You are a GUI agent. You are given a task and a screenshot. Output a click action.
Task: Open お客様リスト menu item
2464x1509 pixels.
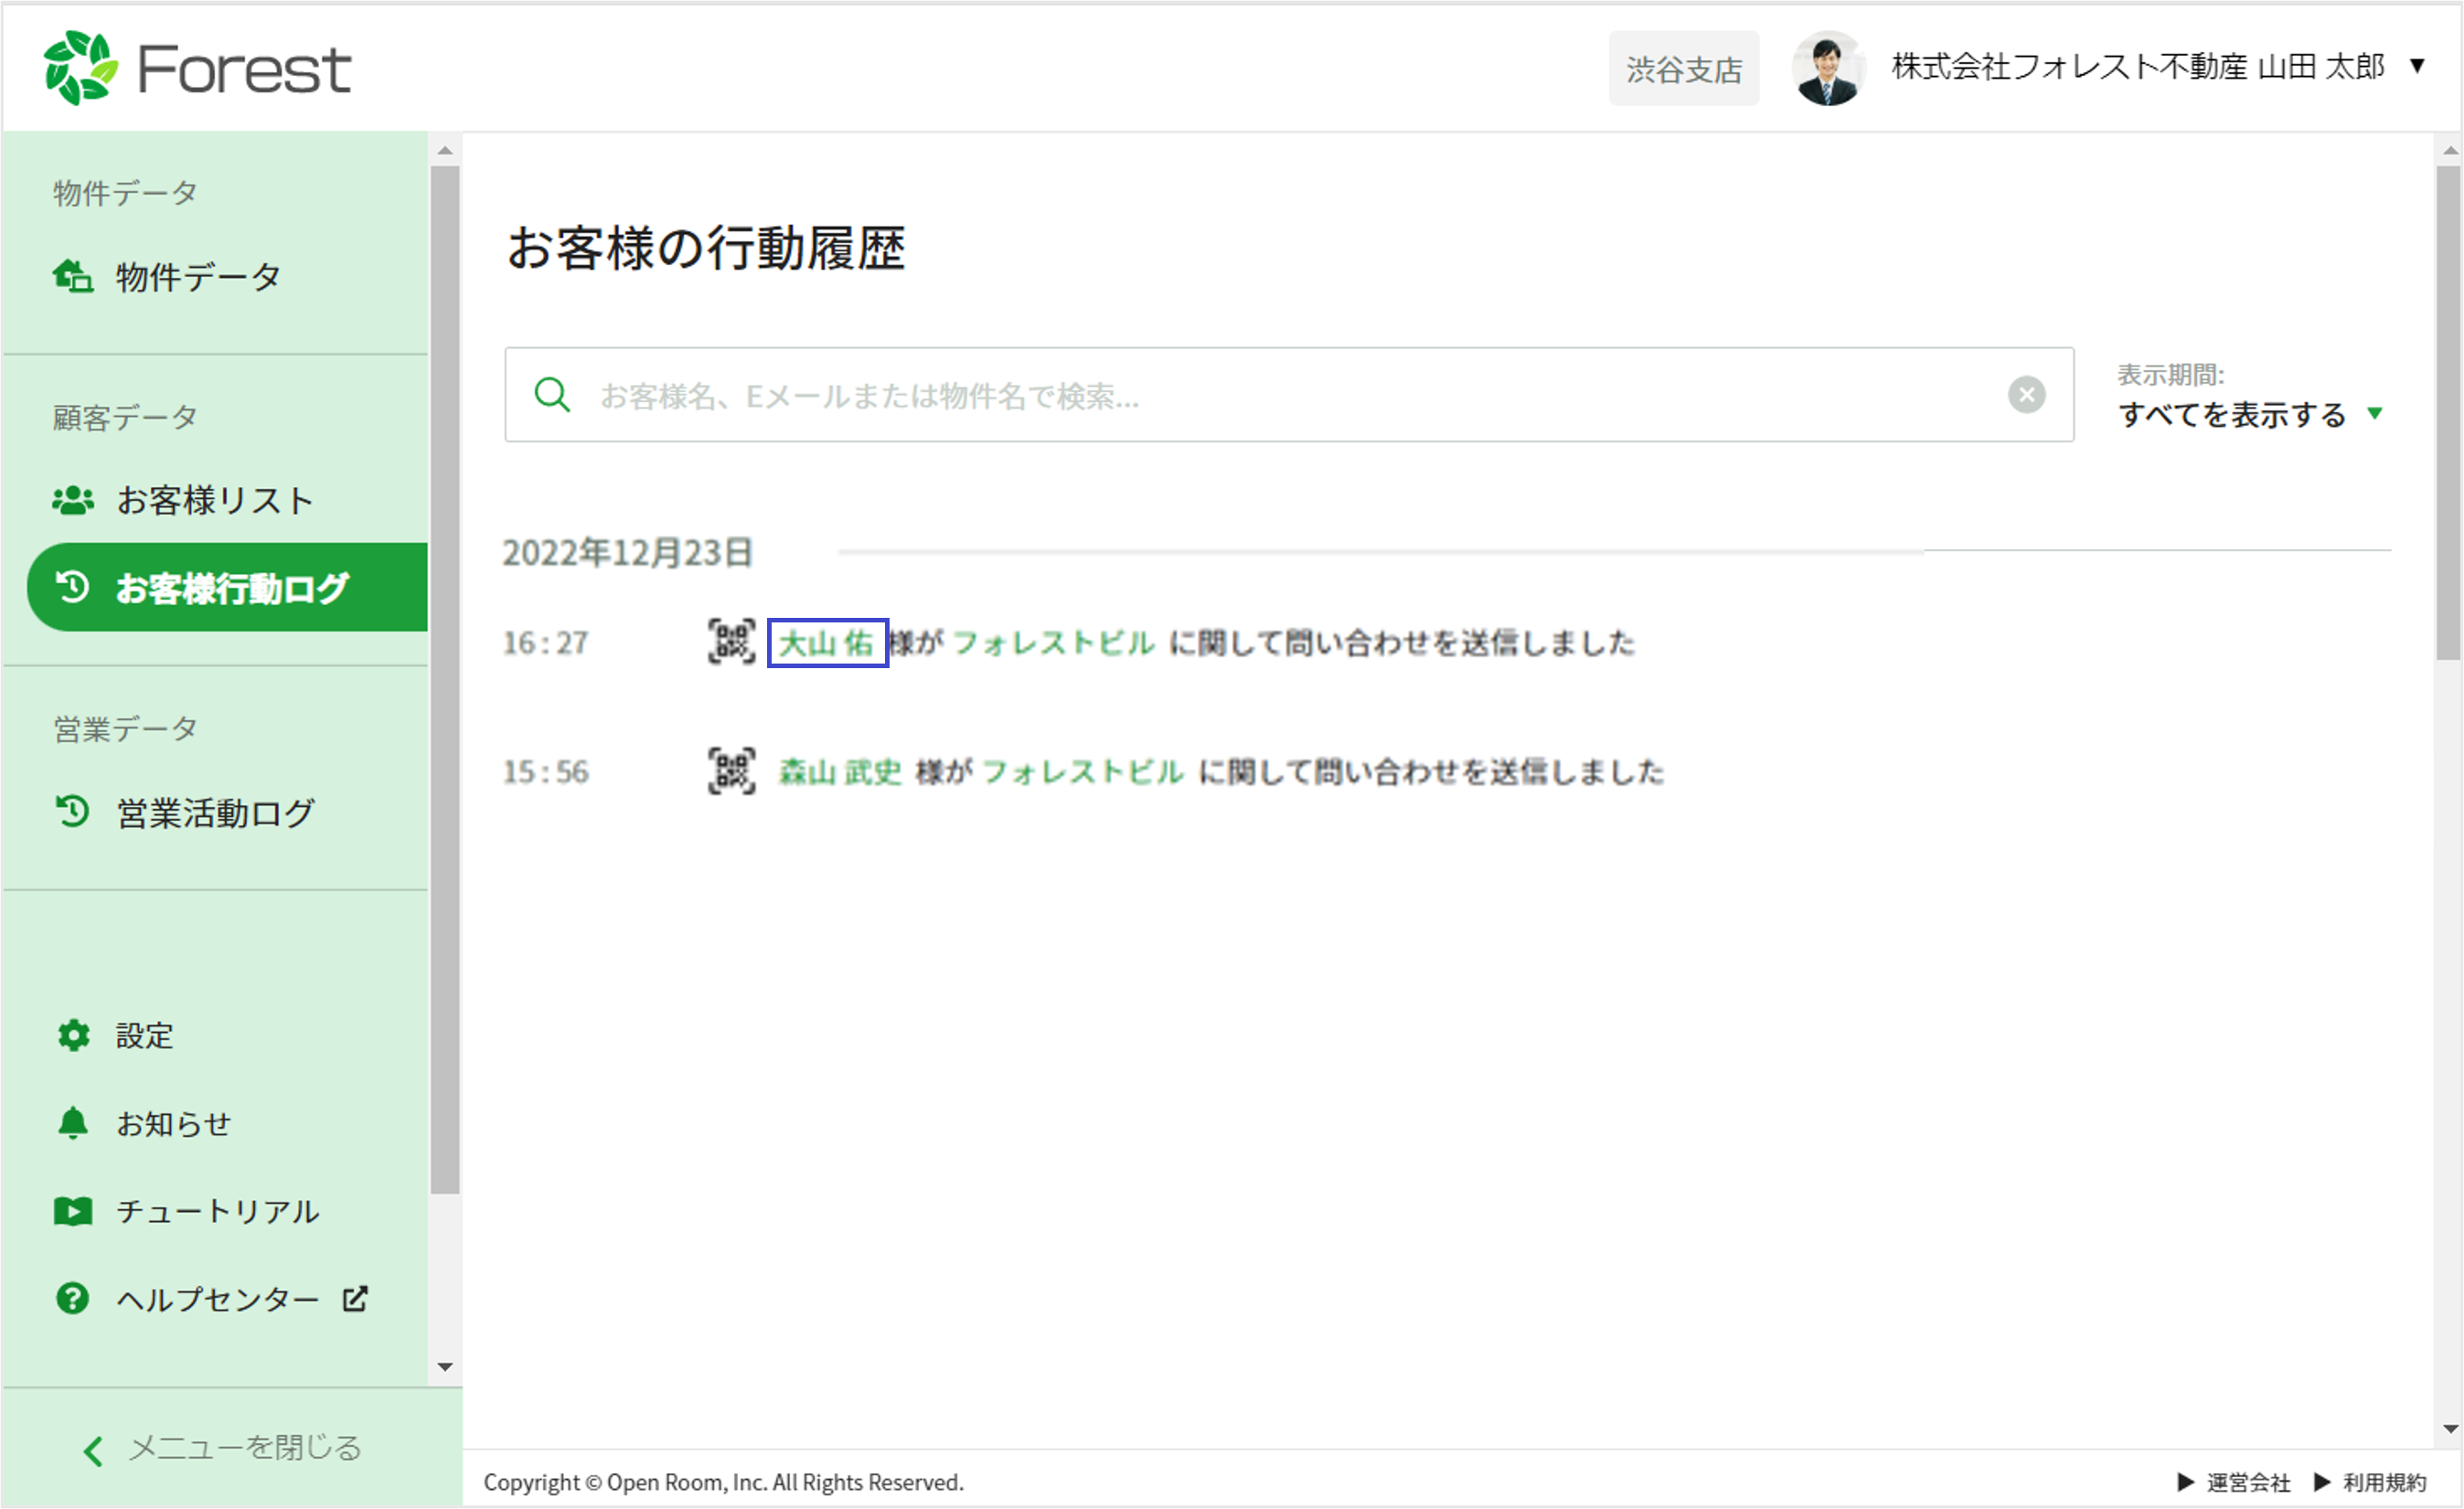pyautogui.click(x=215, y=500)
